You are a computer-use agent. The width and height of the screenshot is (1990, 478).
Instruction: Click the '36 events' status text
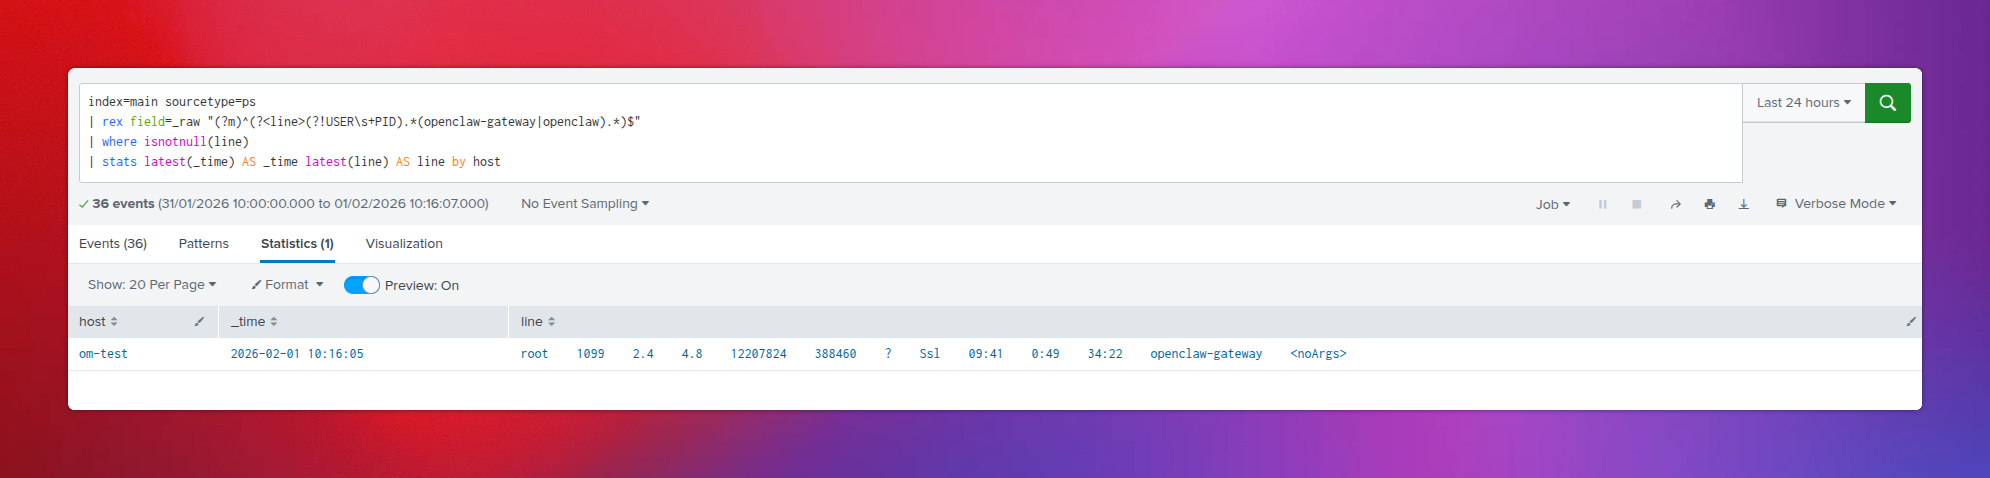[123, 204]
